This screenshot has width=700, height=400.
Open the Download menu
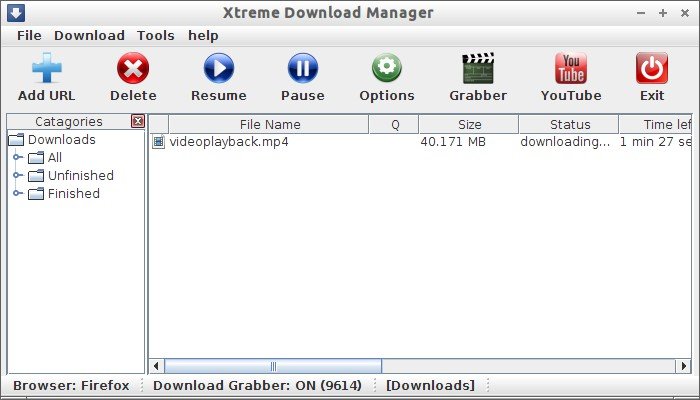tap(89, 35)
